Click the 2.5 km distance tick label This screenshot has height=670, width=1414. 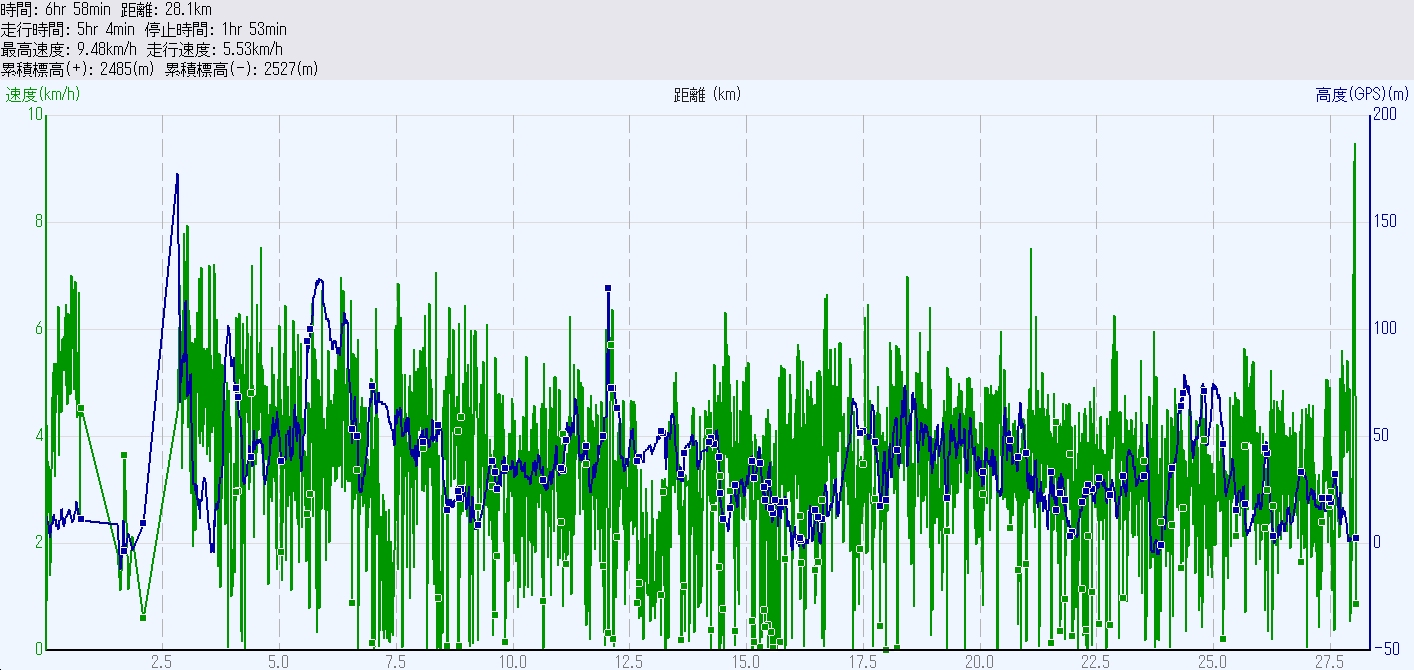[162, 661]
